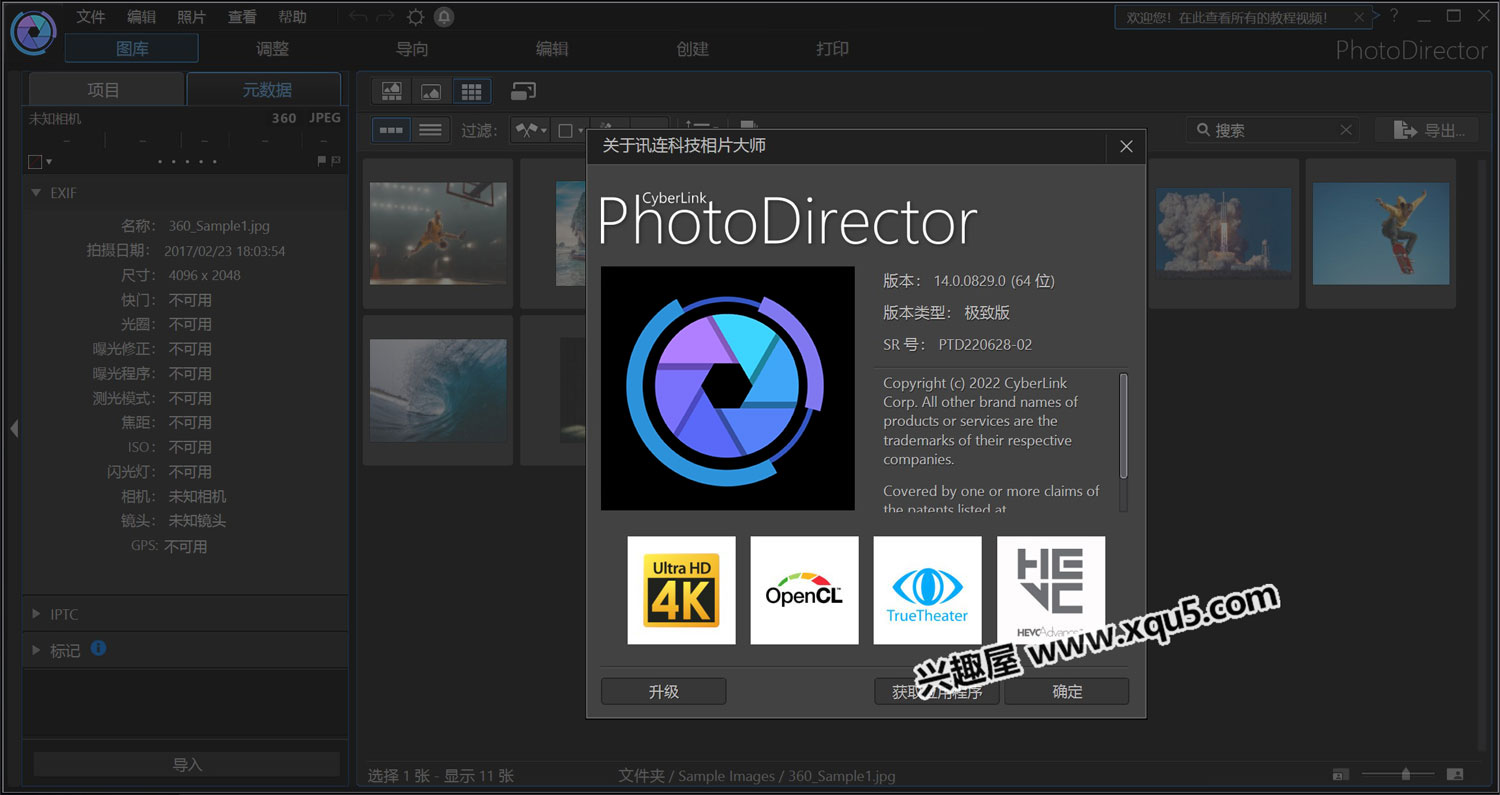1500x795 pixels.
Task: Set star rating dots in metadata header
Action: click(187, 161)
